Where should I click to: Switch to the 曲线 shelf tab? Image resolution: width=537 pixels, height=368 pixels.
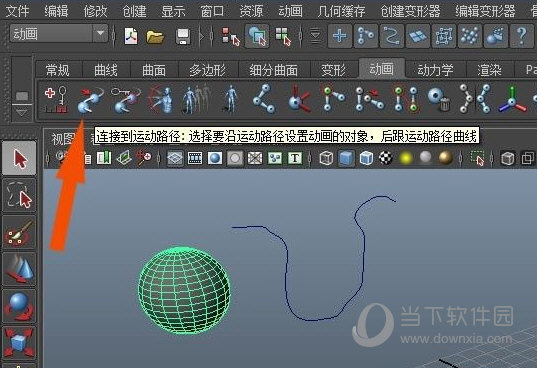pyautogui.click(x=106, y=70)
